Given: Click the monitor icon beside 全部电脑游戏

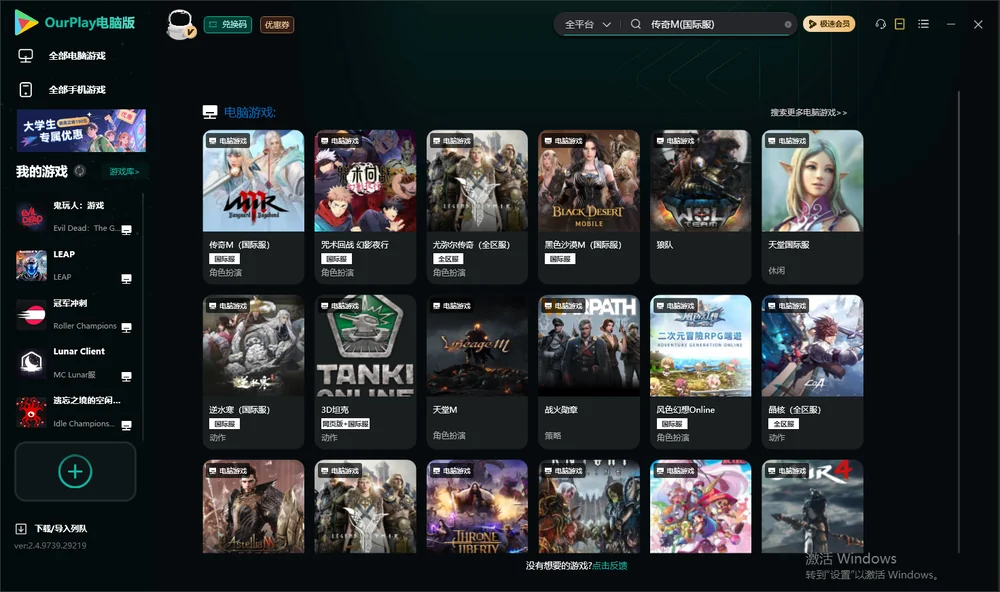Looking at the screenshot, I should (x=26, y=56).
